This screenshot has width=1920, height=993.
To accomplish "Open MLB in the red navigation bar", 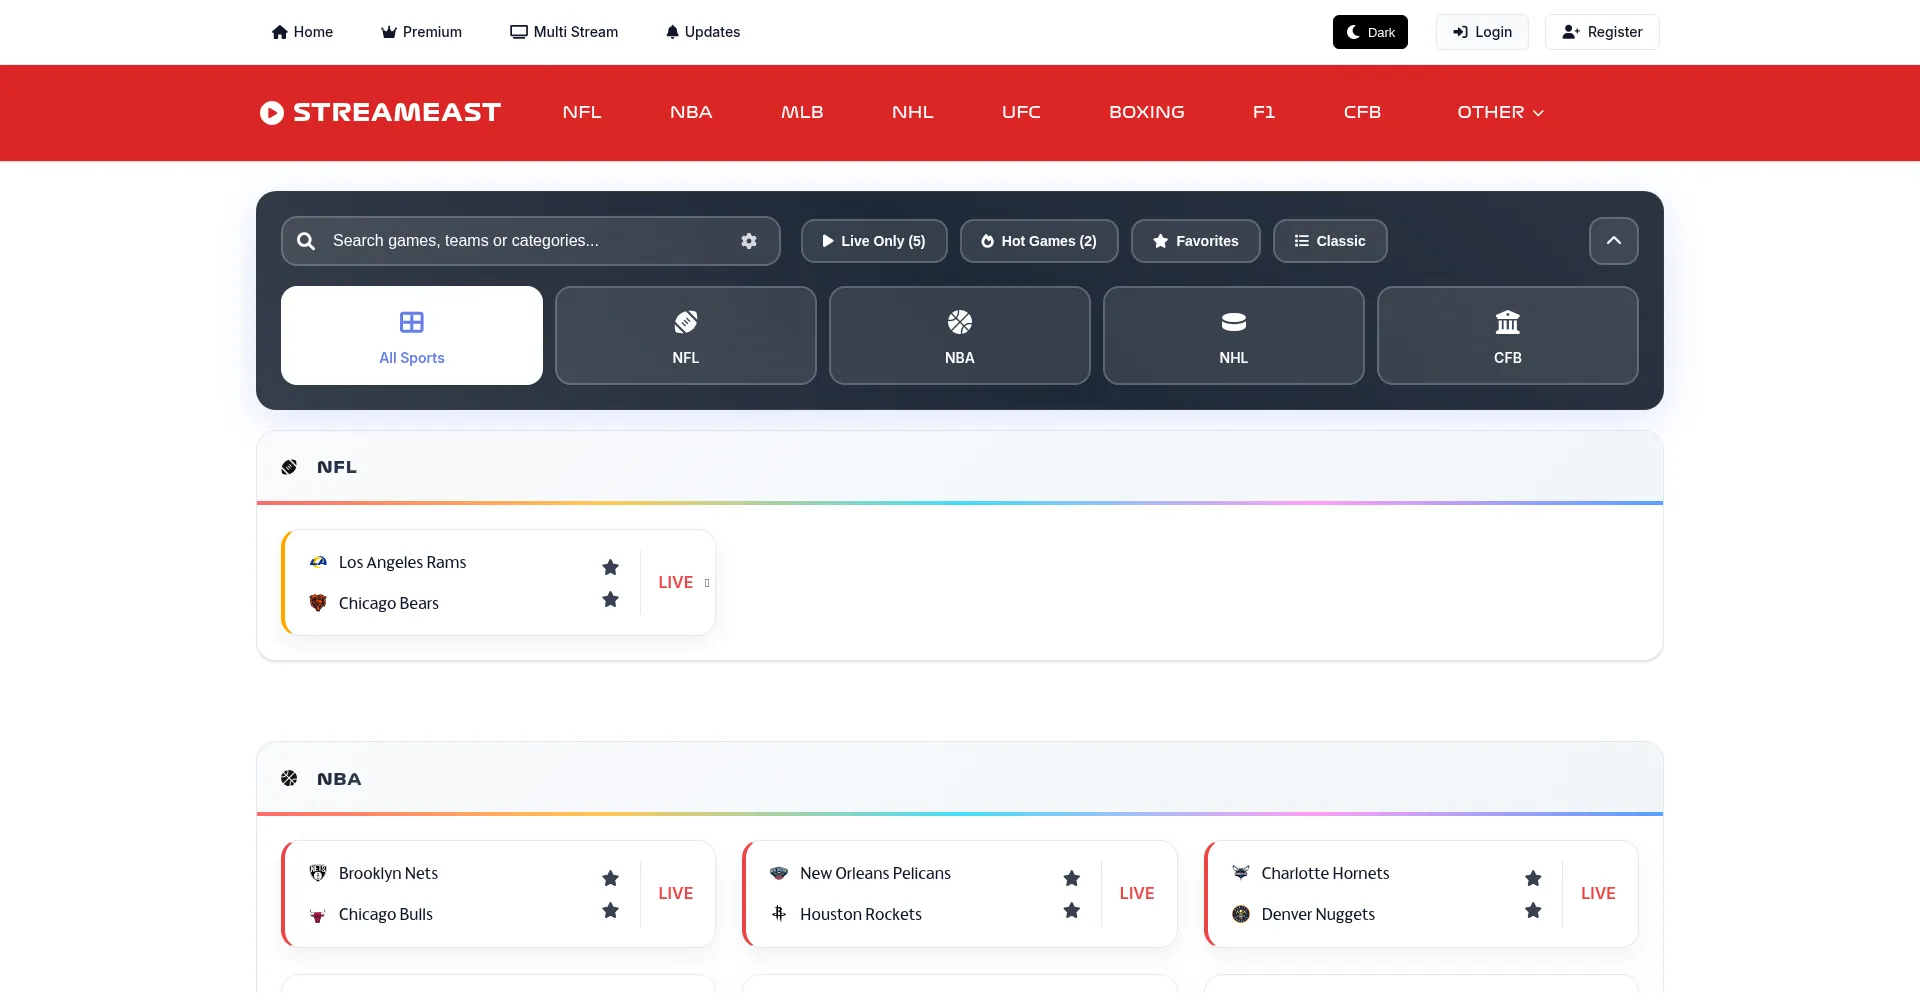I will (802, 113).
